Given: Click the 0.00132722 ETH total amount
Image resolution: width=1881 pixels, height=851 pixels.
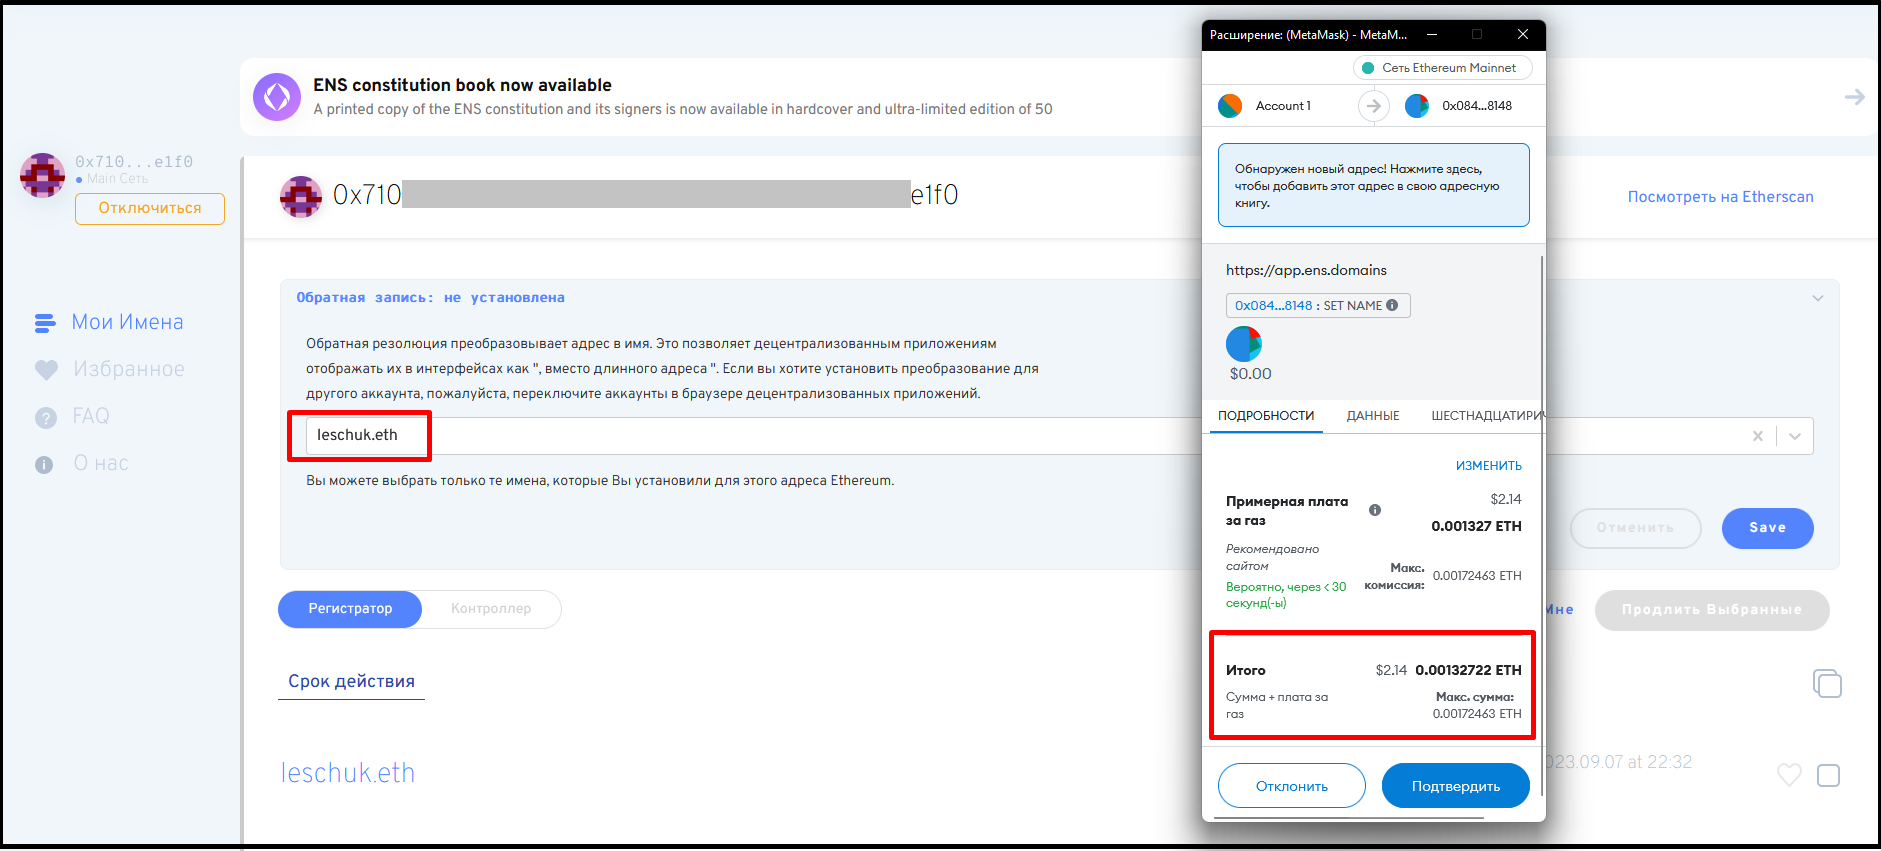Looking at the screenshot, I should [1468, 670].
